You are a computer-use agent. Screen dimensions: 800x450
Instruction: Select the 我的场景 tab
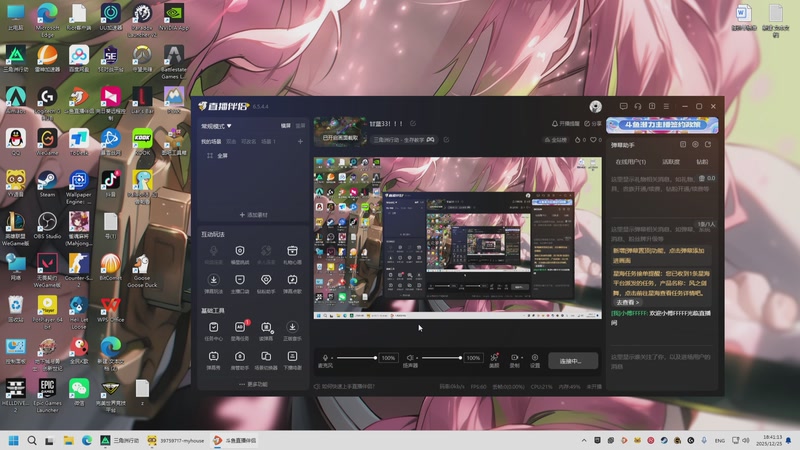[211, 141]
